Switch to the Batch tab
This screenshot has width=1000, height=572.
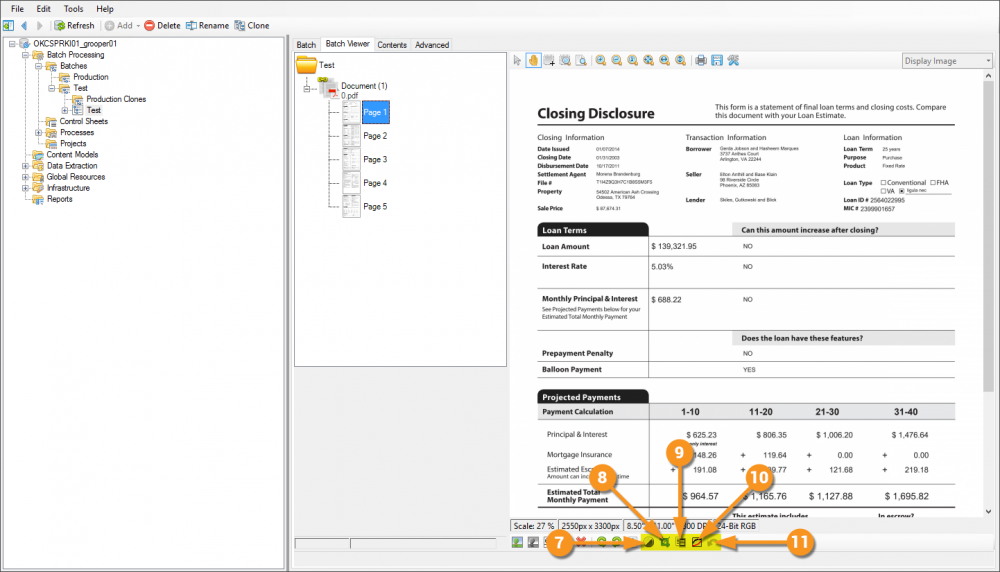coord(306,45)
